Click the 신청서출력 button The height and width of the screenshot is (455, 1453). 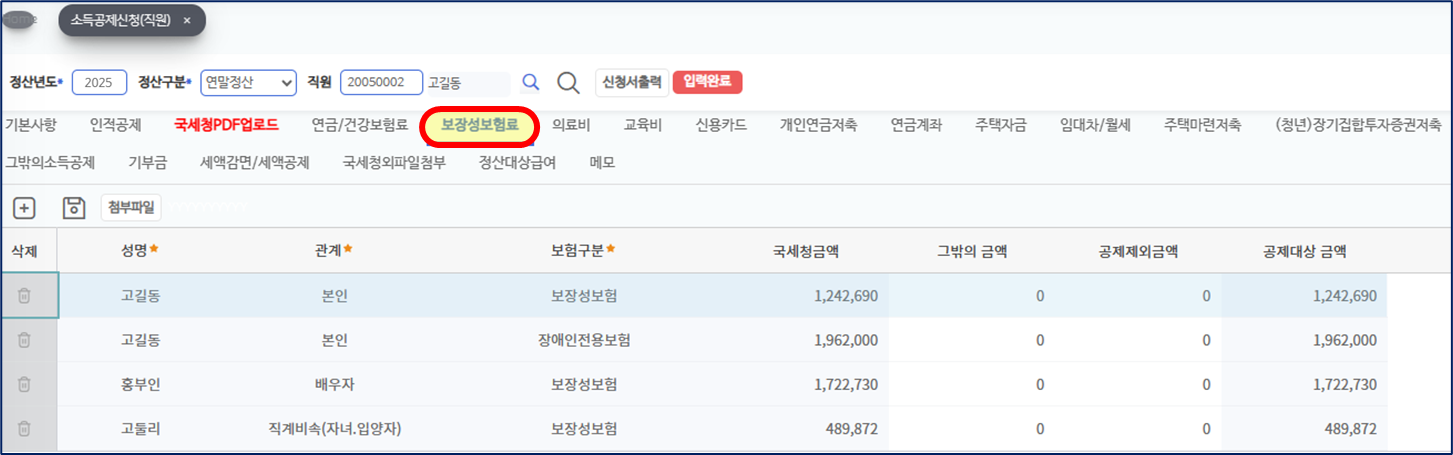coord(632,82)
